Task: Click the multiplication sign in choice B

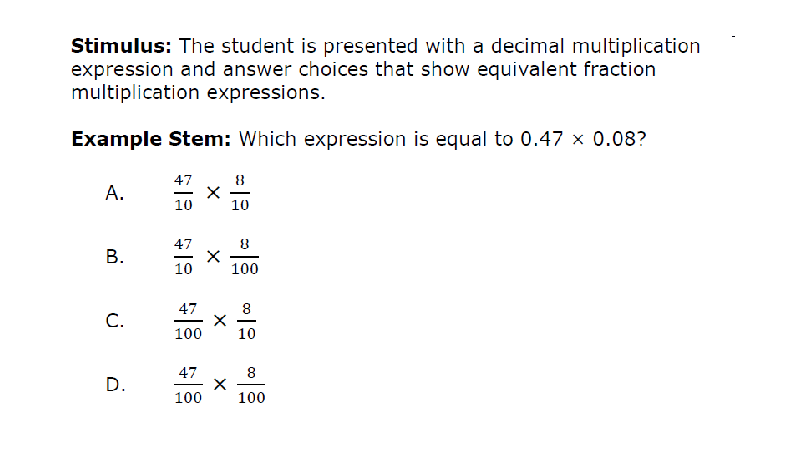Action: click(213, 257)
